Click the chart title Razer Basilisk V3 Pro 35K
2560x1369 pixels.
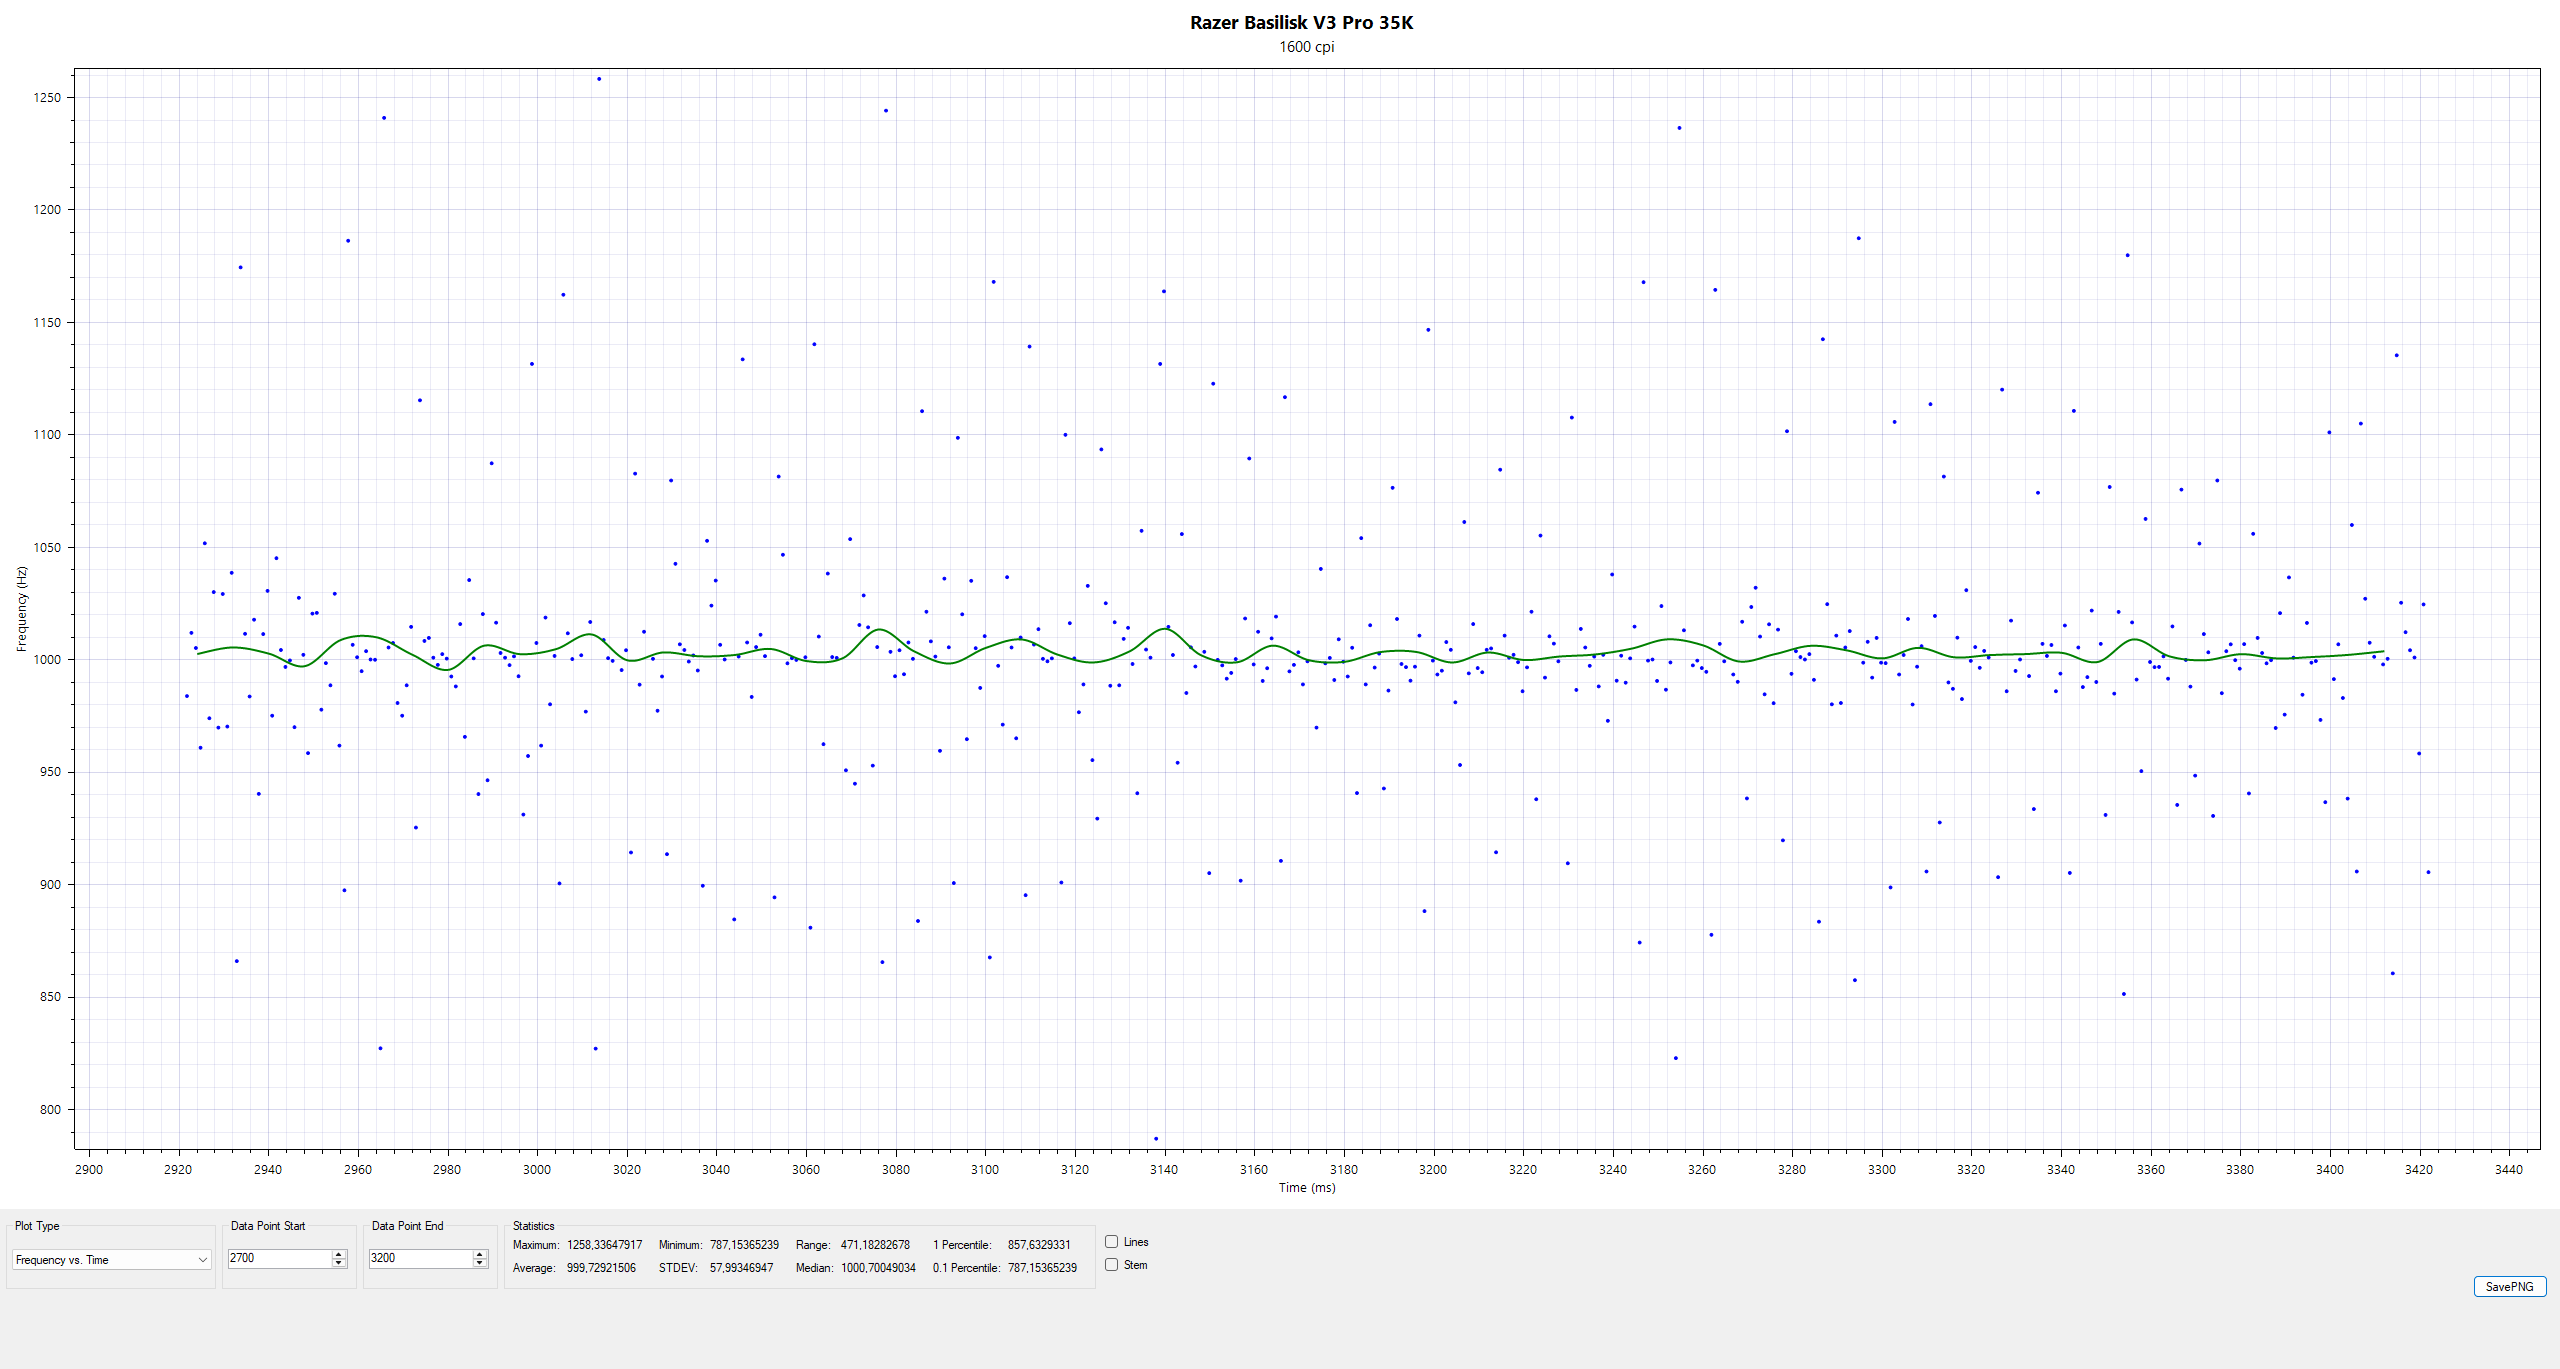(1301, 22)
